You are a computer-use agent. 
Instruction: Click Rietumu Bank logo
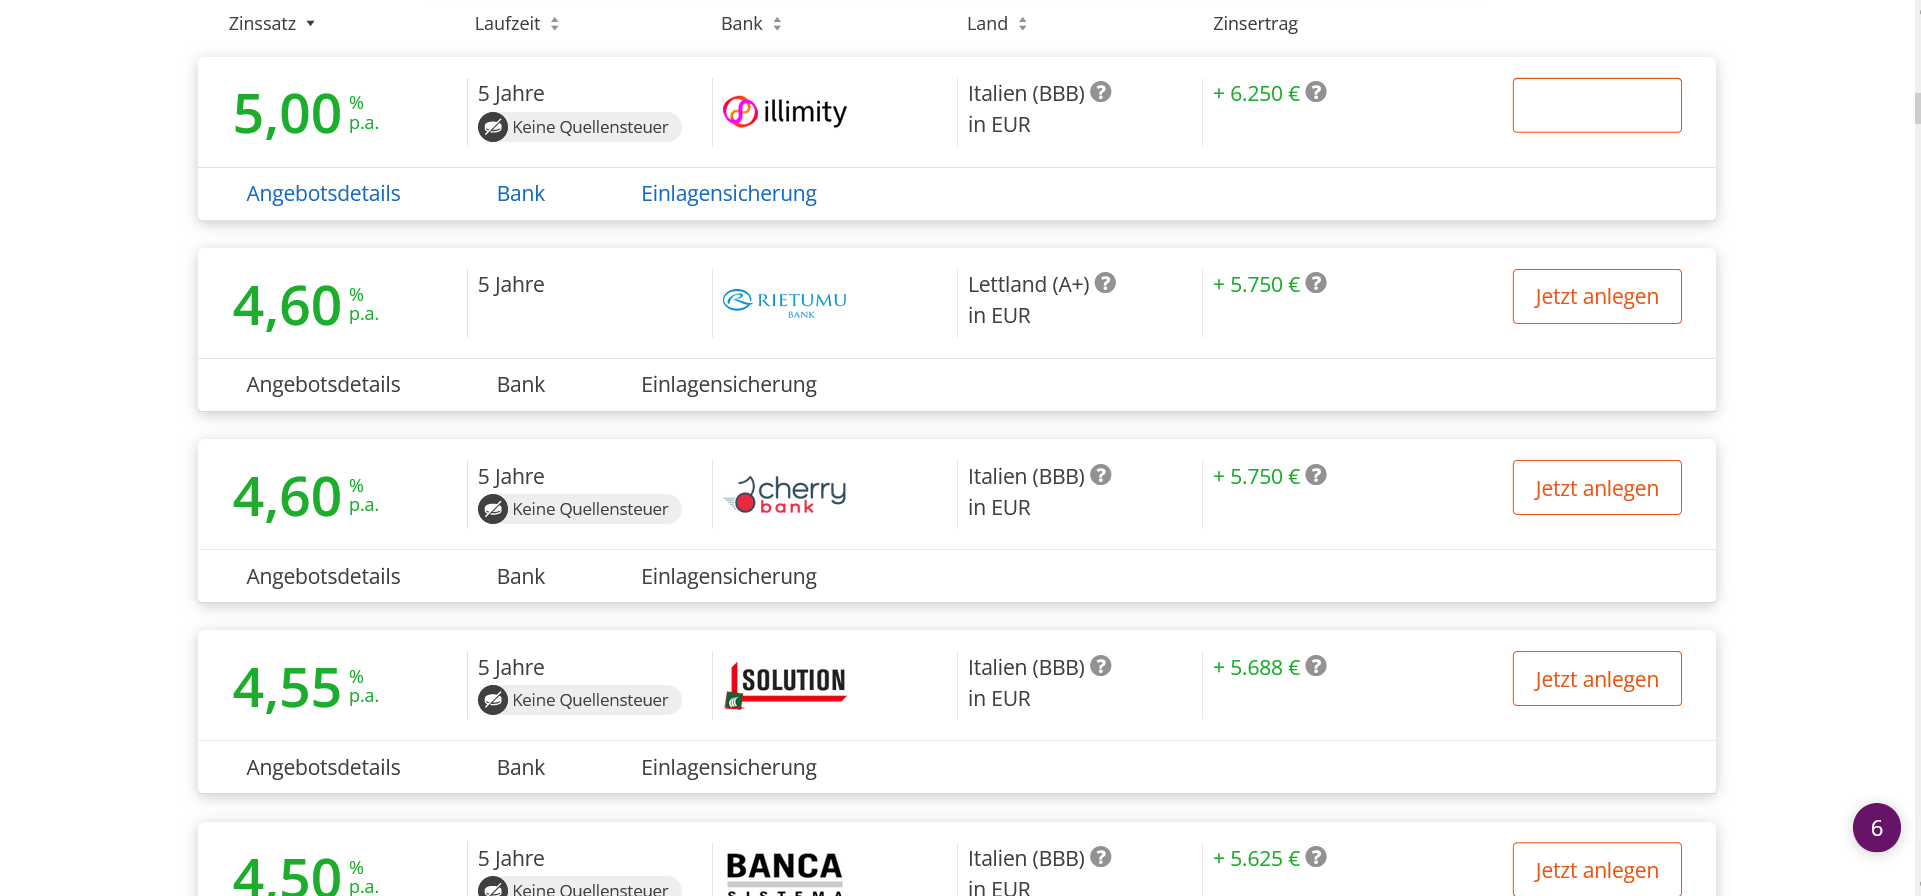(785, 303)
